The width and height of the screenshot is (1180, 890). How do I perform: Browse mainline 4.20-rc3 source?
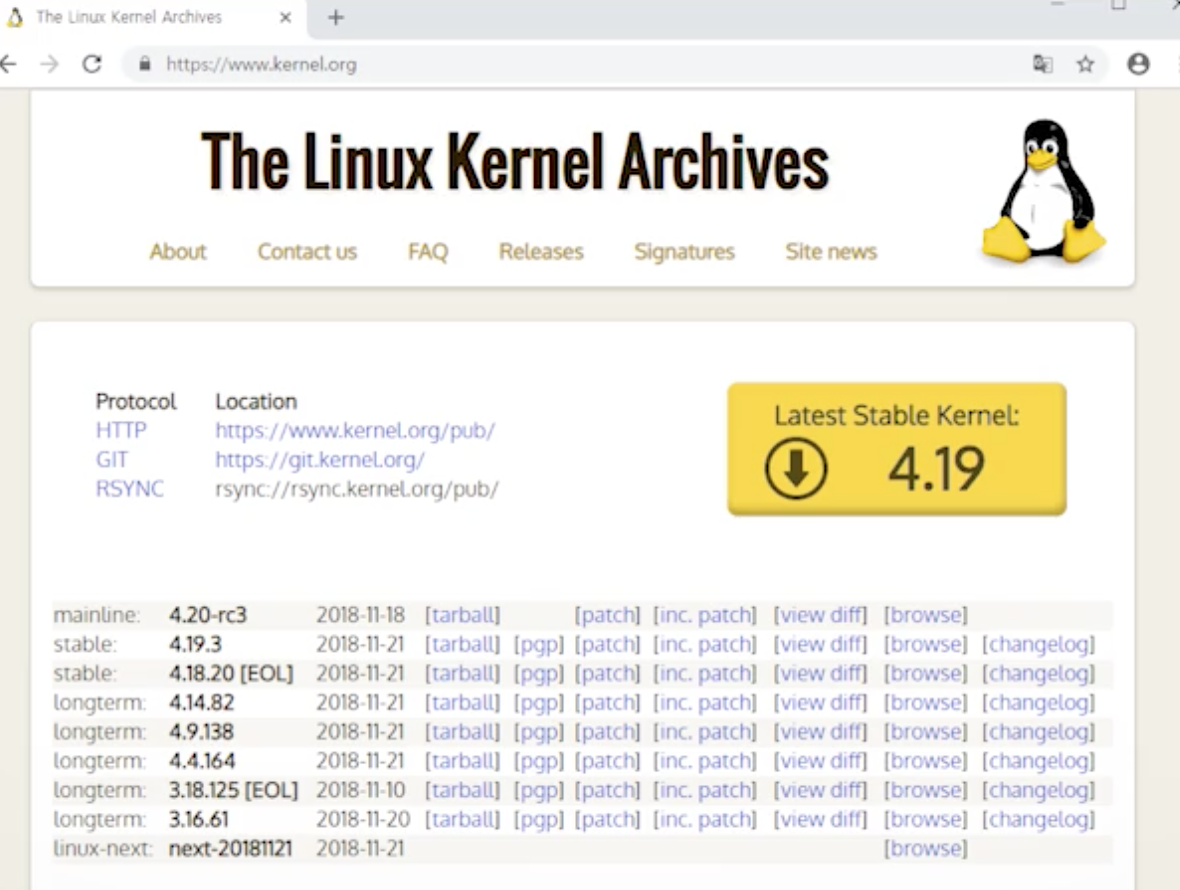[x=926, y=615]
